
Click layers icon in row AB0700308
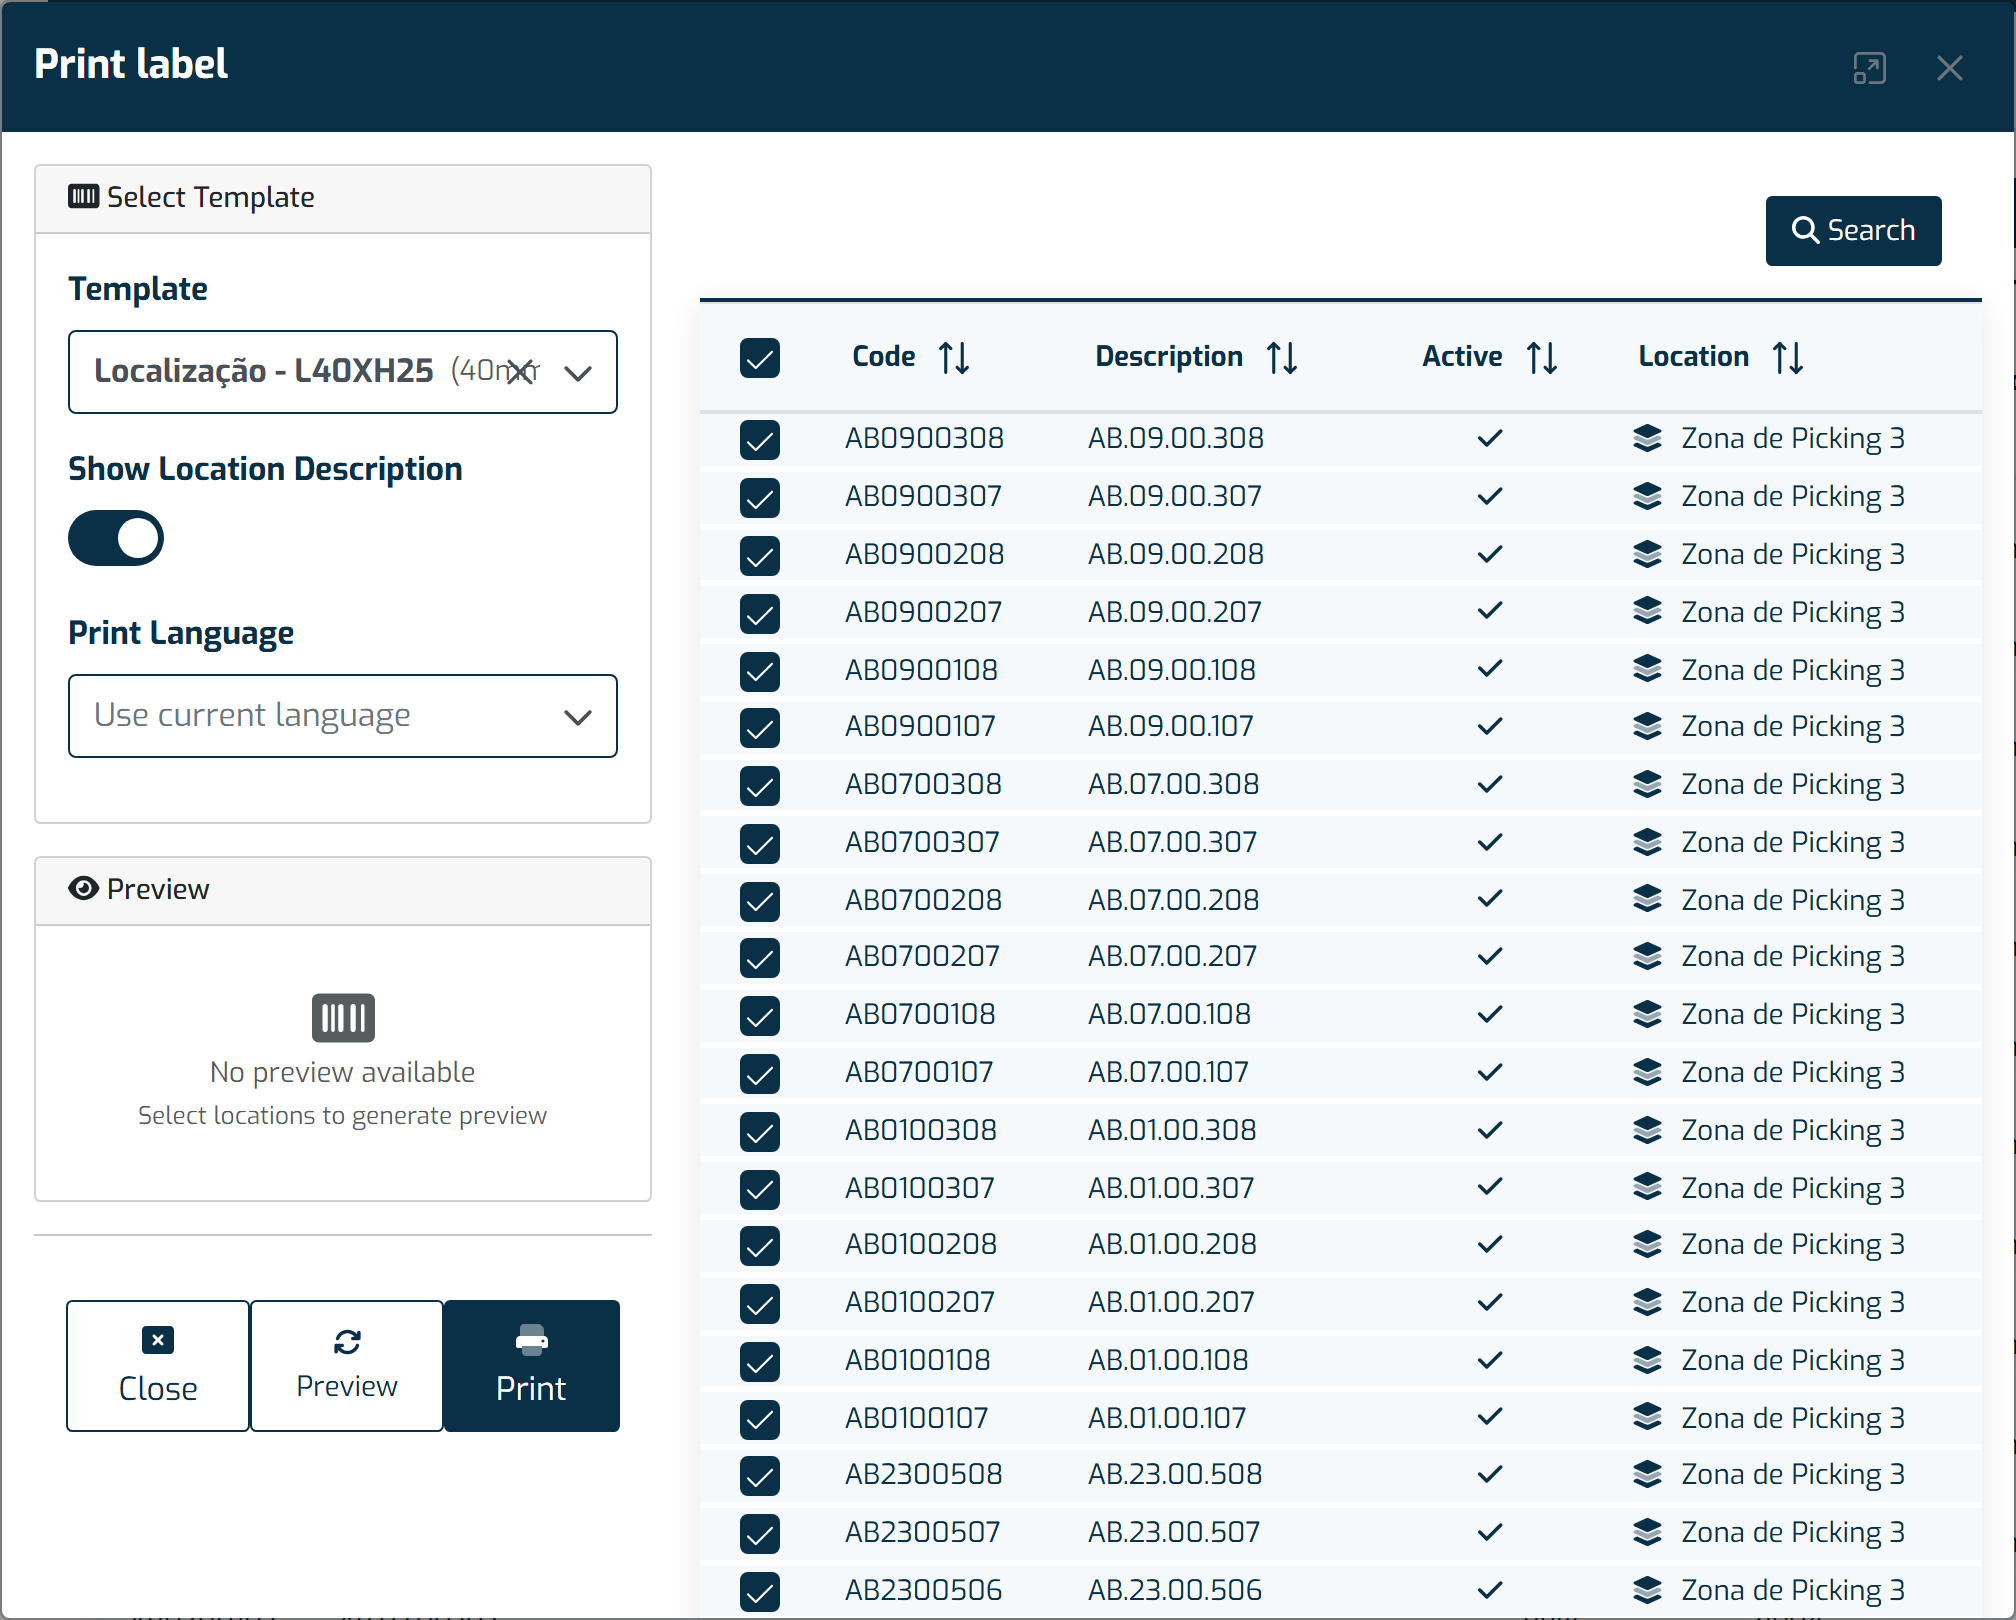coord(1647,784)
